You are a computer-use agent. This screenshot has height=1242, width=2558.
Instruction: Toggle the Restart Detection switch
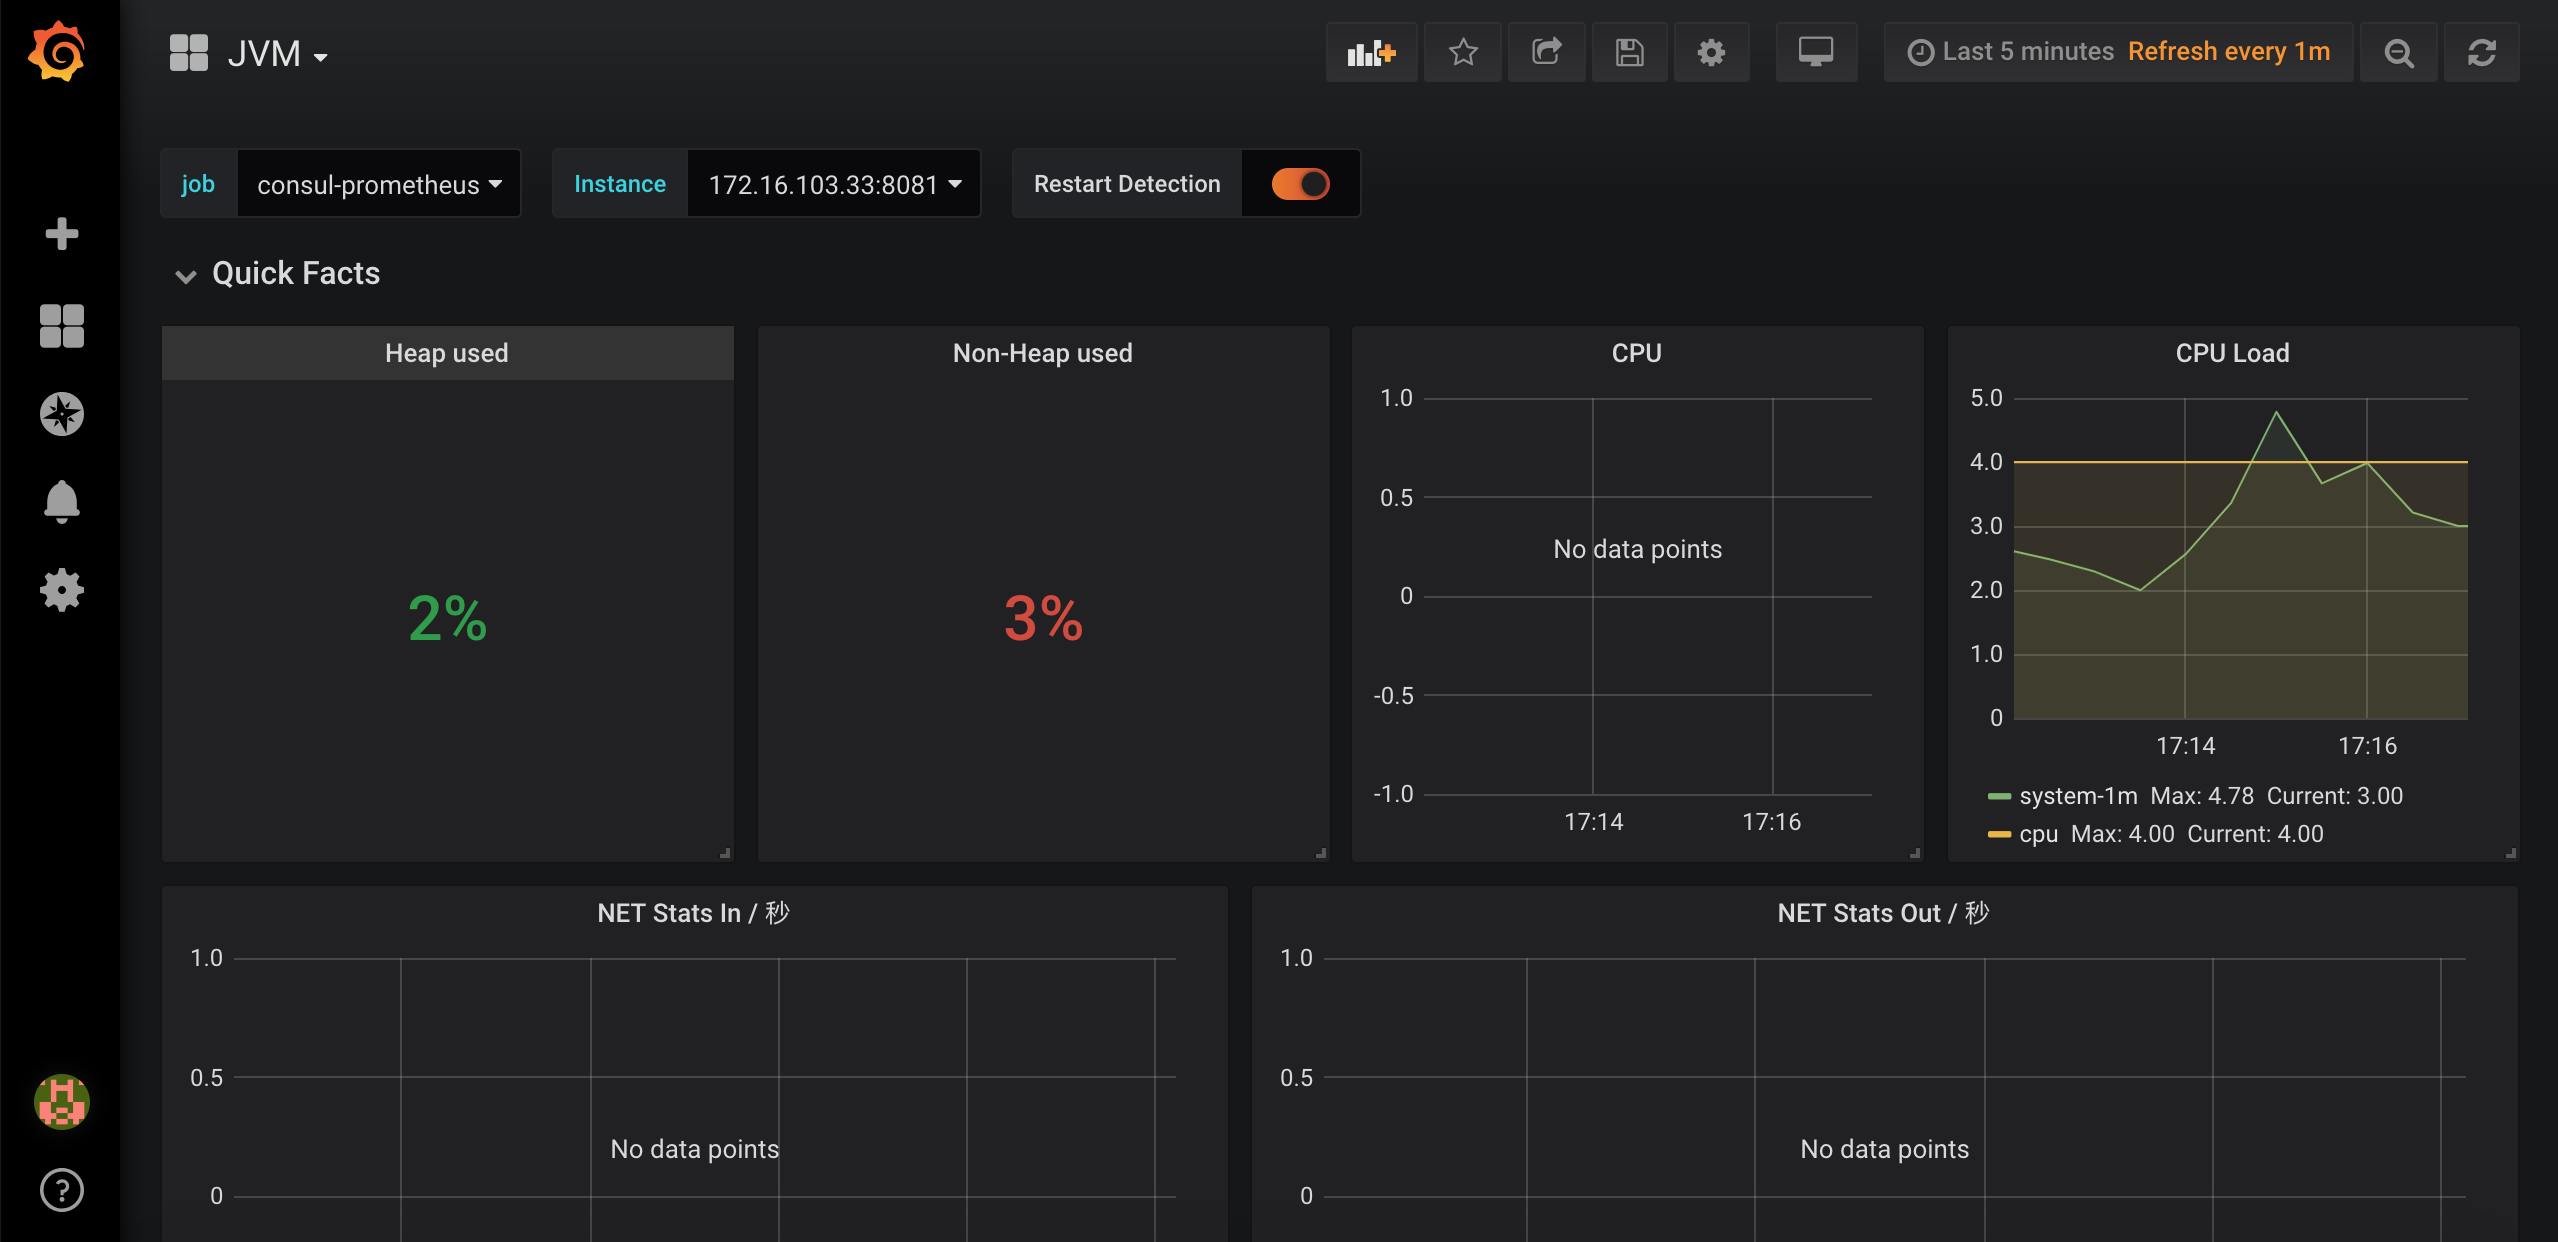tap(1300, 184)
